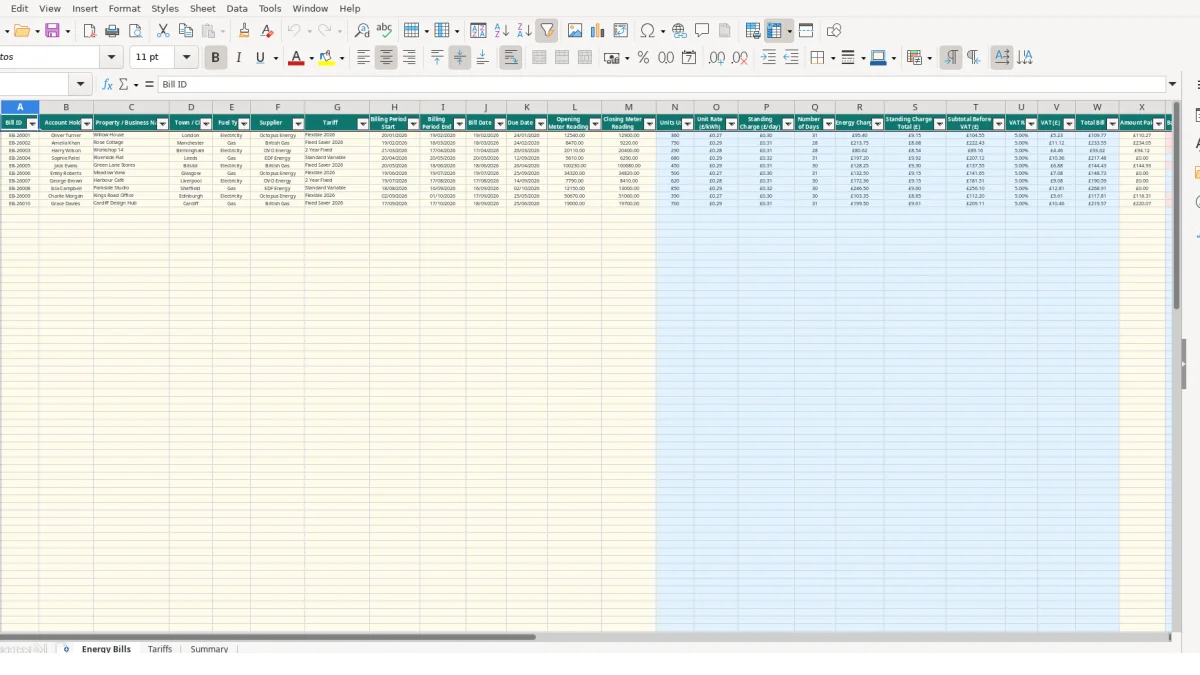Open Find and Replace
Viewport: 1200px width, 675px height.
tap(362, 31)
